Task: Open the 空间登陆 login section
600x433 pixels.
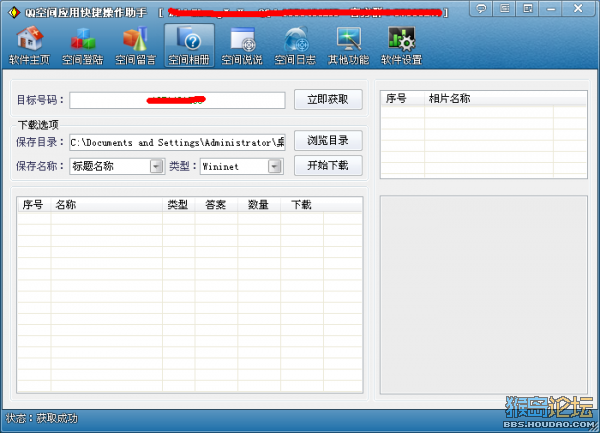Action: [x=83, y=45]
